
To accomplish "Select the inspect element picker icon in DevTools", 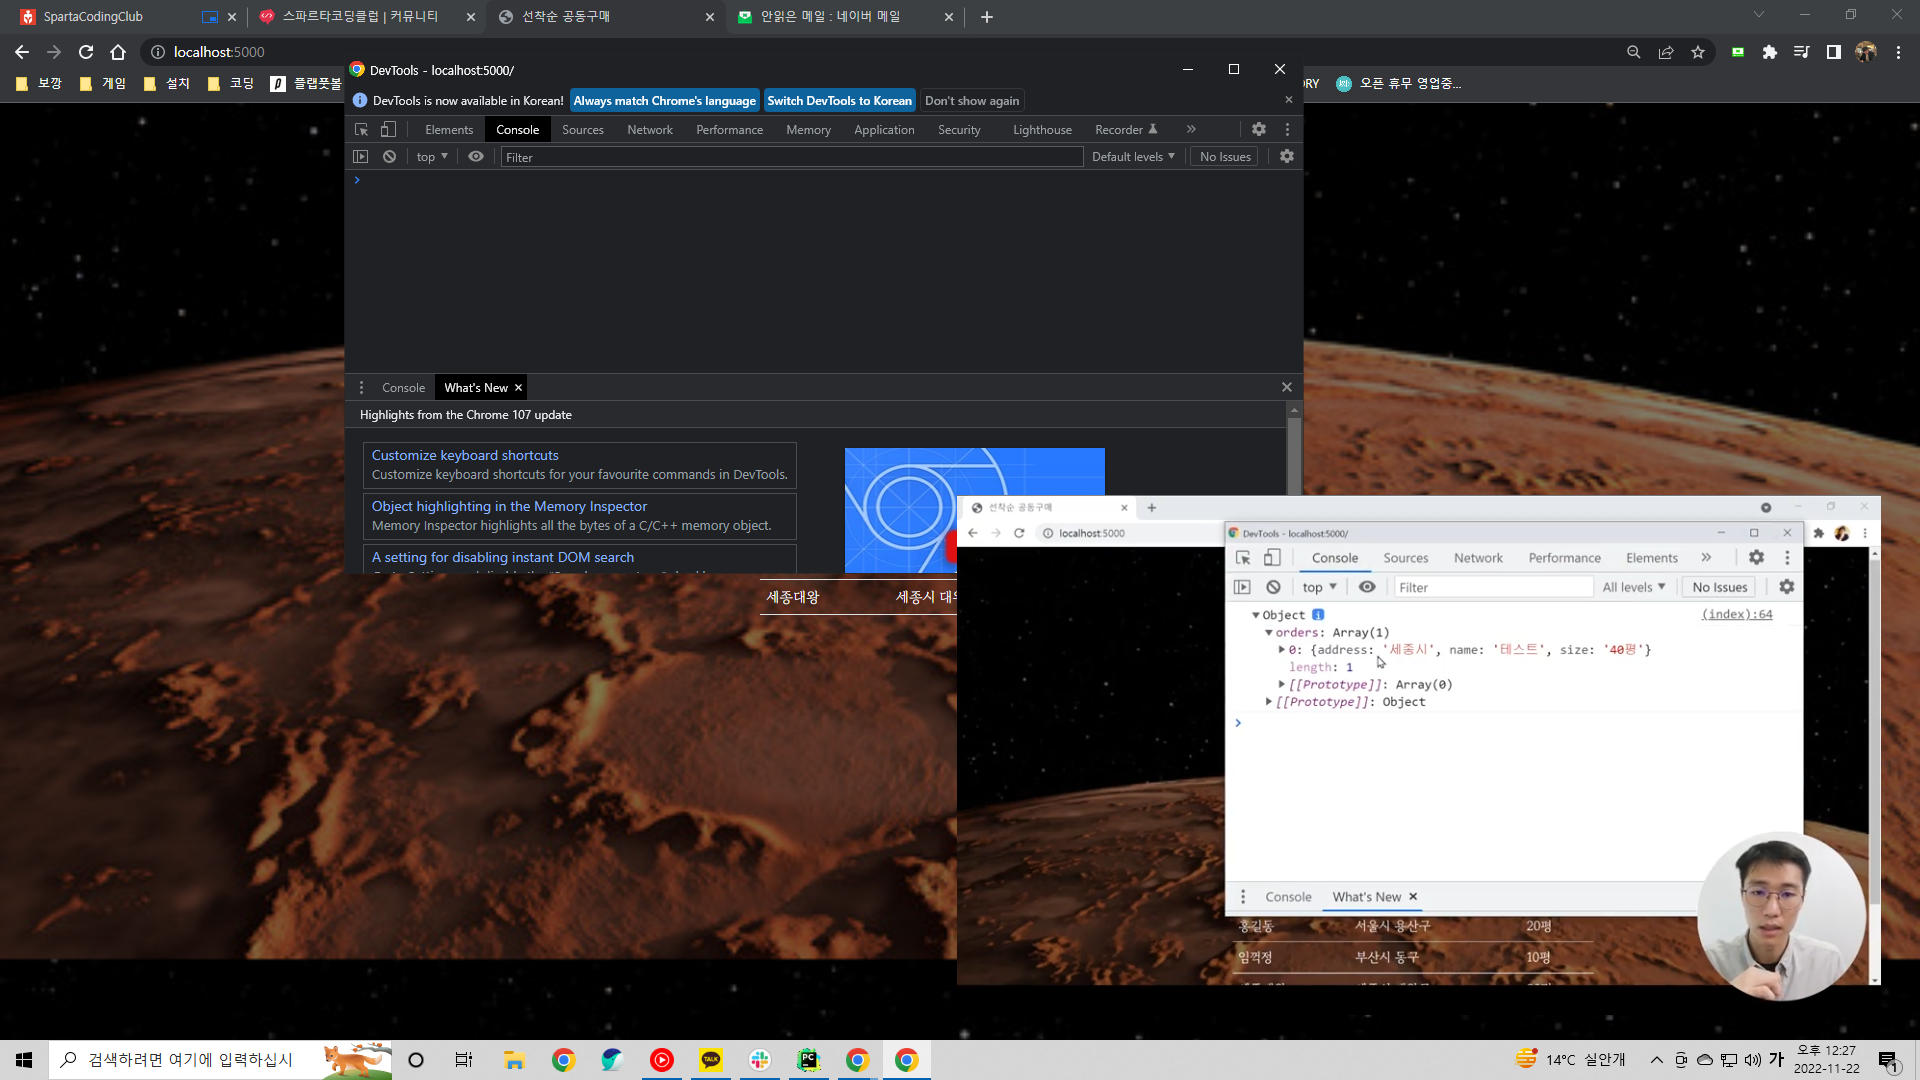I will (x=362, y=130).
